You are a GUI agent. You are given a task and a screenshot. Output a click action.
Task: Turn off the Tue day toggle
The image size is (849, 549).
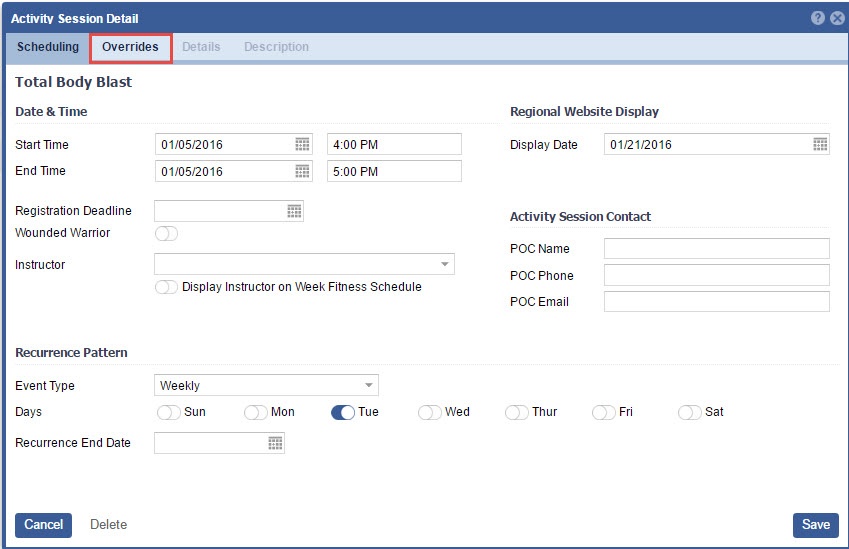[343, 412]
